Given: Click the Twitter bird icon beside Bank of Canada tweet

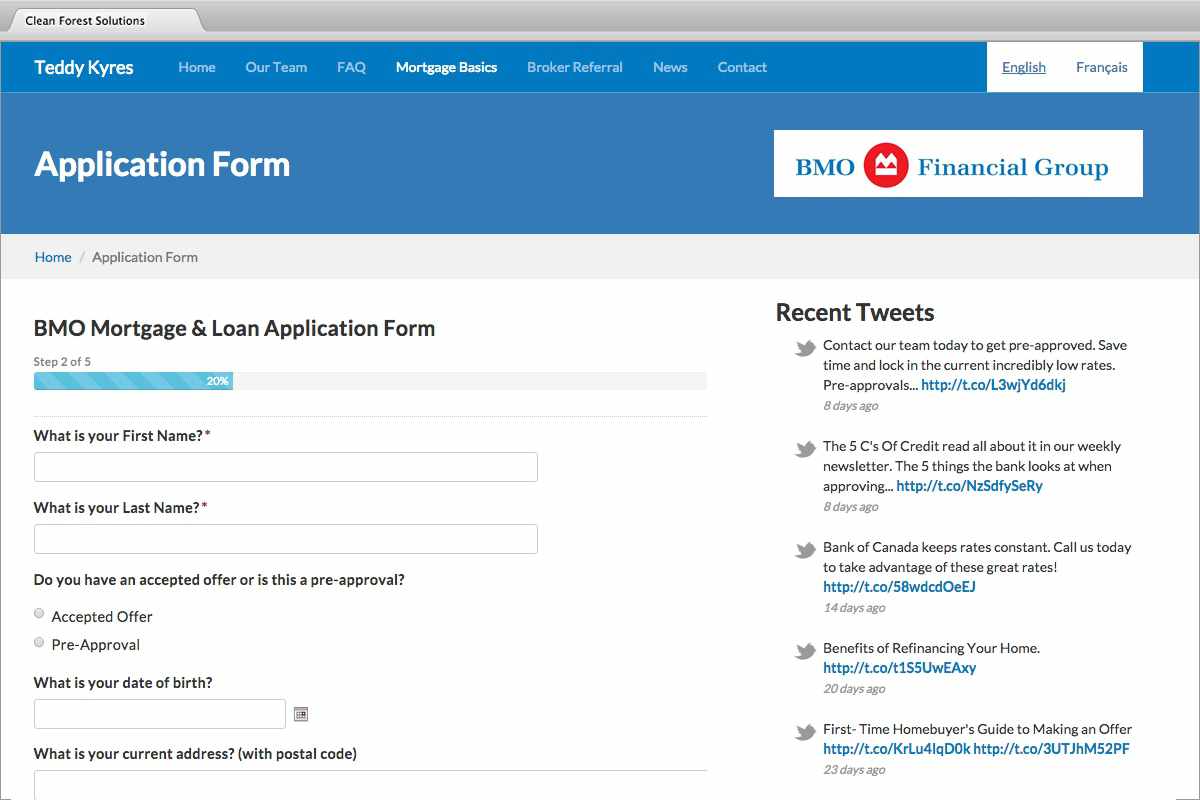Looking at the screenshot, I should [805, 551].
